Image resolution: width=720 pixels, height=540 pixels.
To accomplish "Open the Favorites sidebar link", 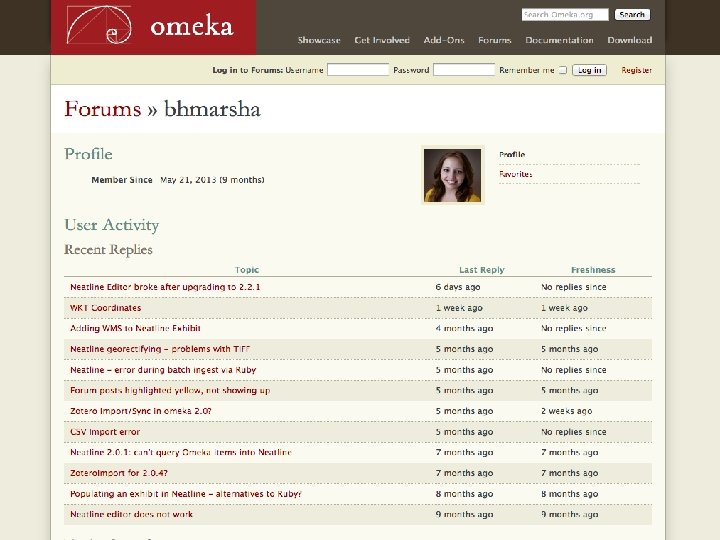I will (516, 174).
